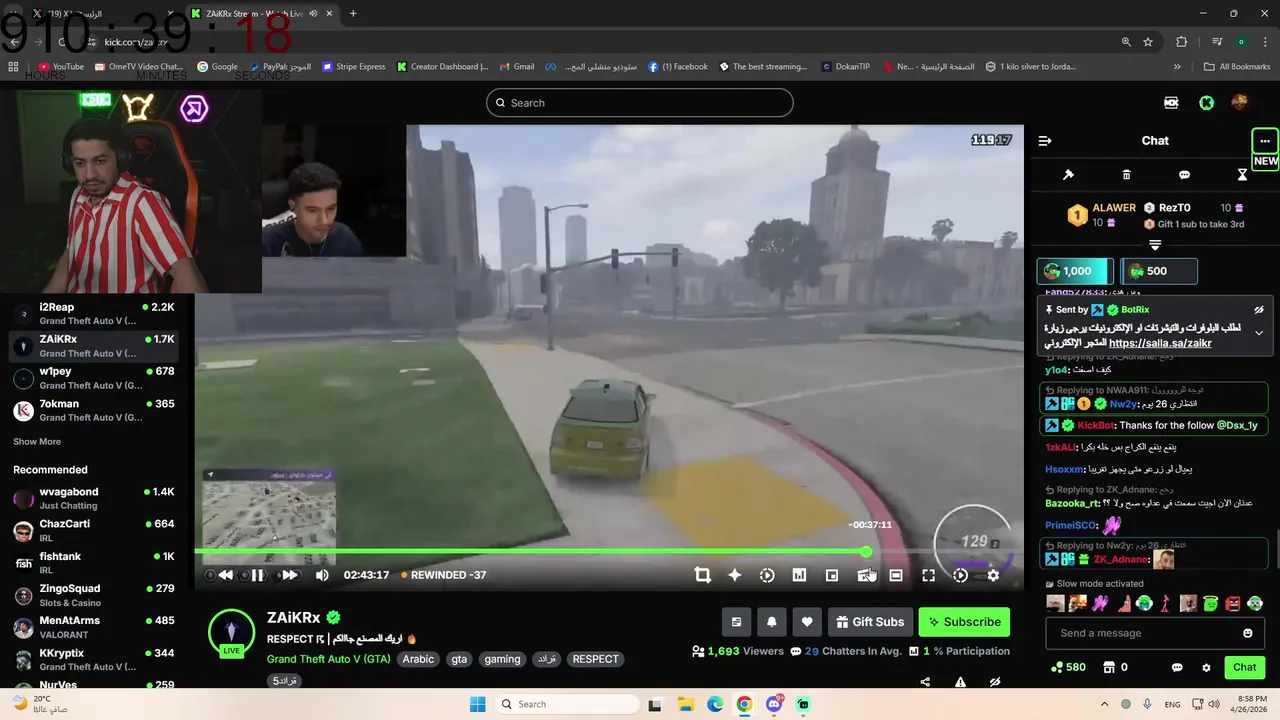The width and height of the screenshot is (1280, 720).
Task: Open chat settings gear below message box
Action: (x=1206, y=667)
